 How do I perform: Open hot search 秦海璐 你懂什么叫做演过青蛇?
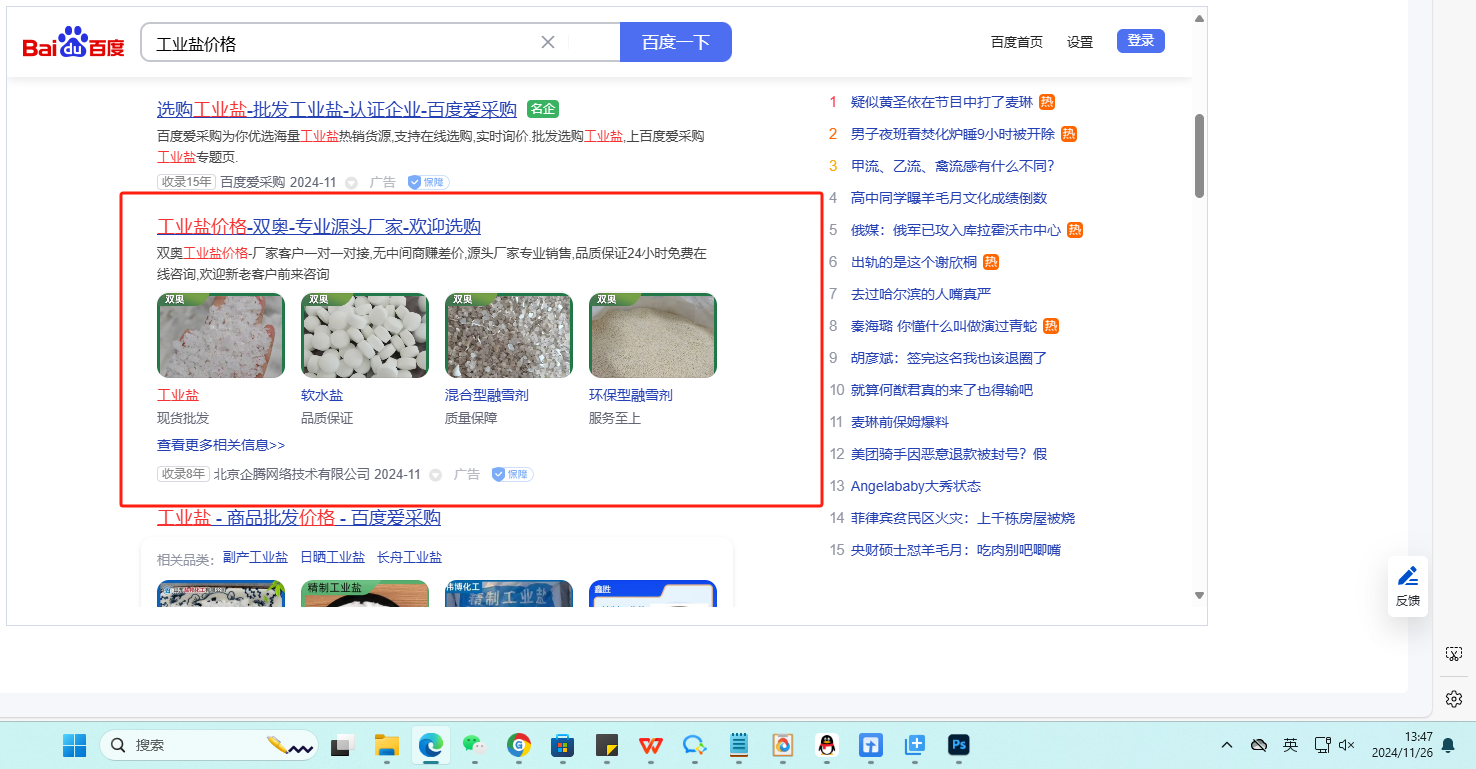coord(943,326)
